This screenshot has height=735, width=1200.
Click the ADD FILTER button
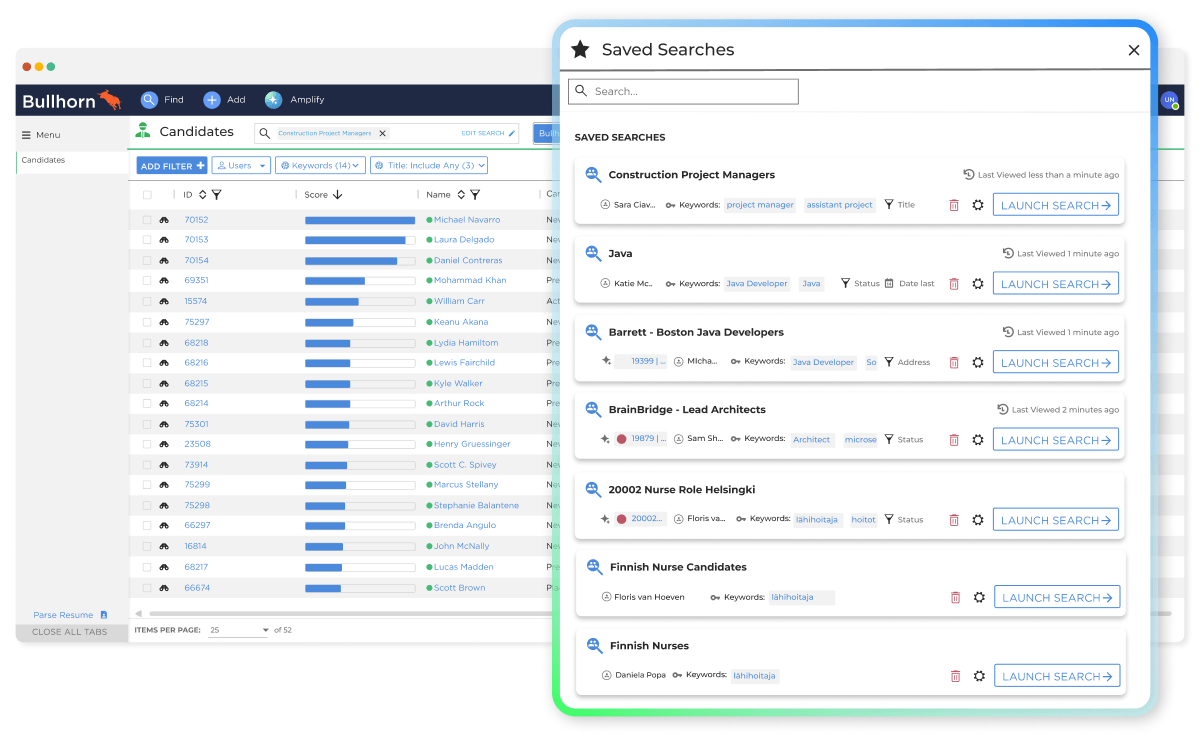172,166
